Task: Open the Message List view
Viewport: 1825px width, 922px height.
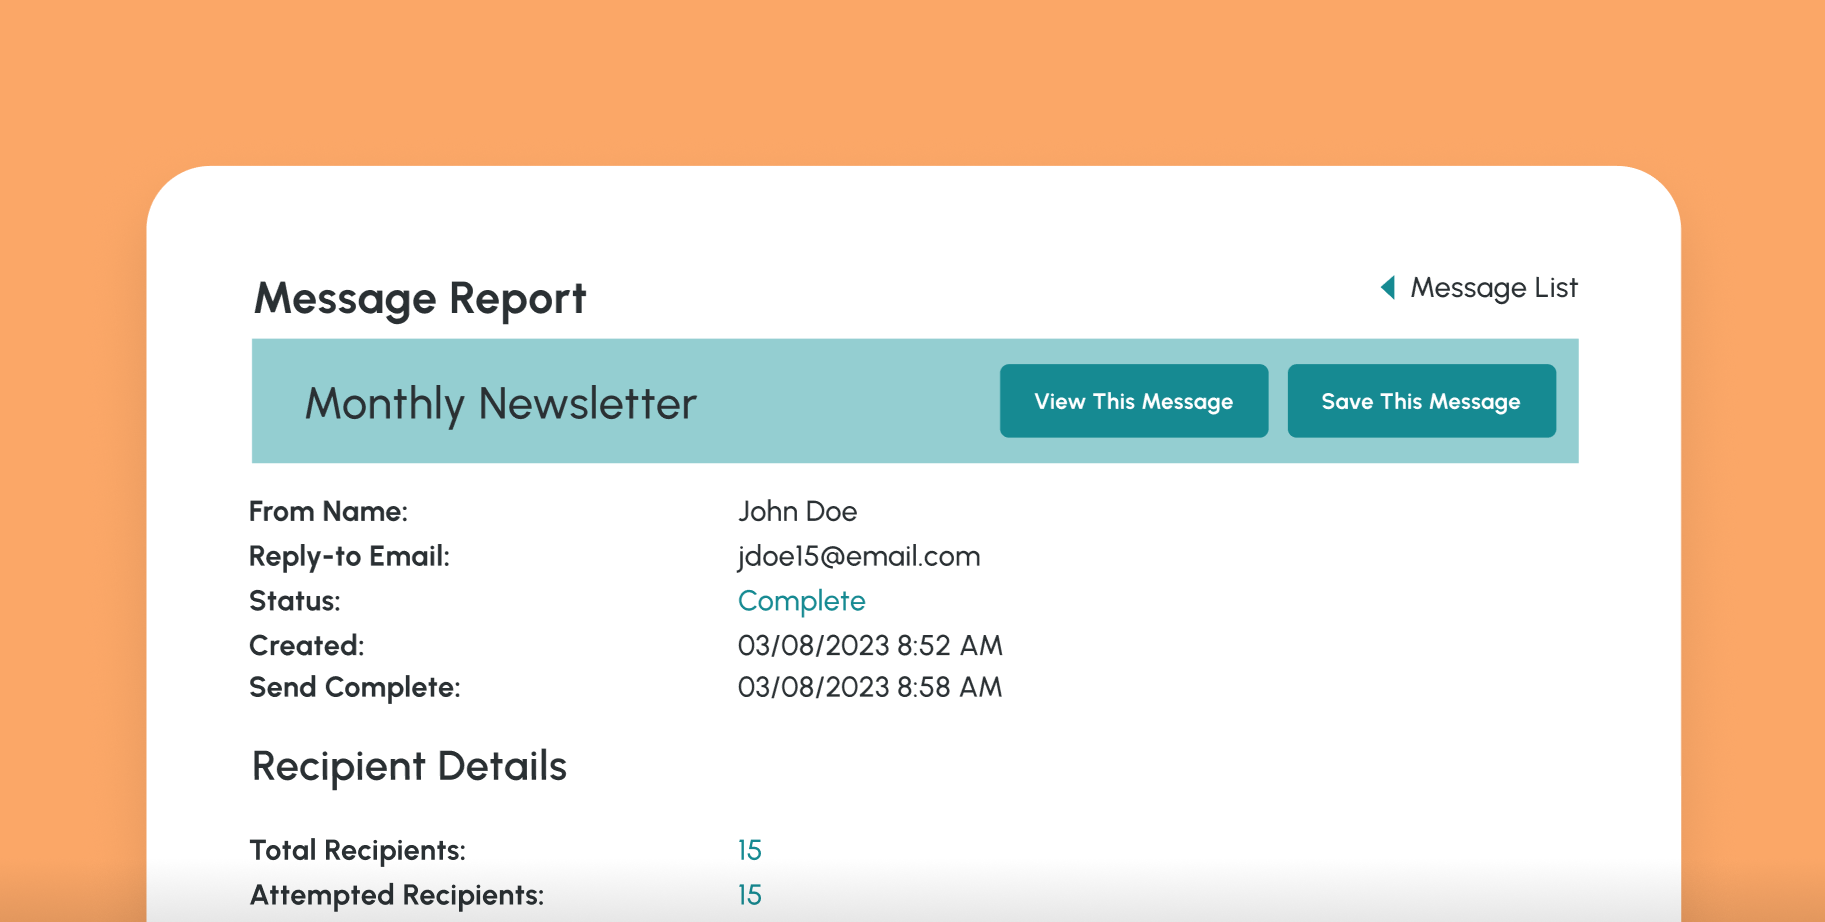Action: (1492, 288)
